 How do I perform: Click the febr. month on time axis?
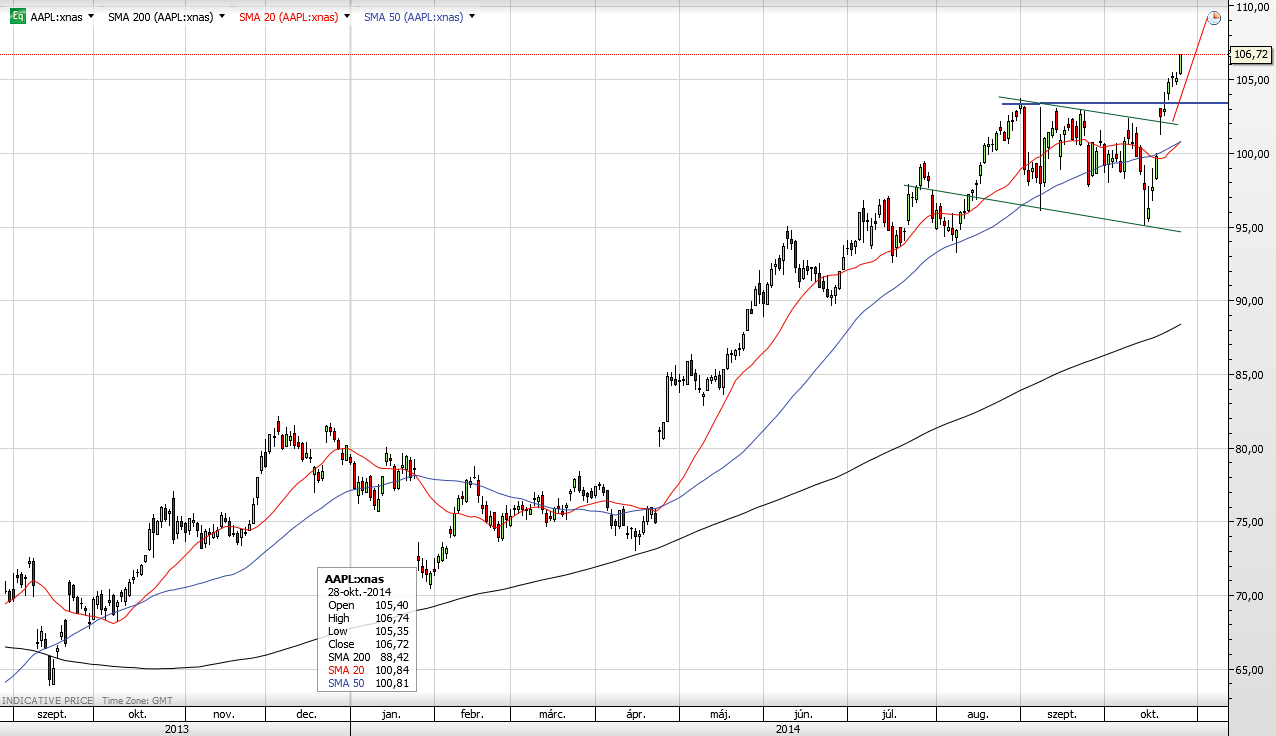point(472,715)
